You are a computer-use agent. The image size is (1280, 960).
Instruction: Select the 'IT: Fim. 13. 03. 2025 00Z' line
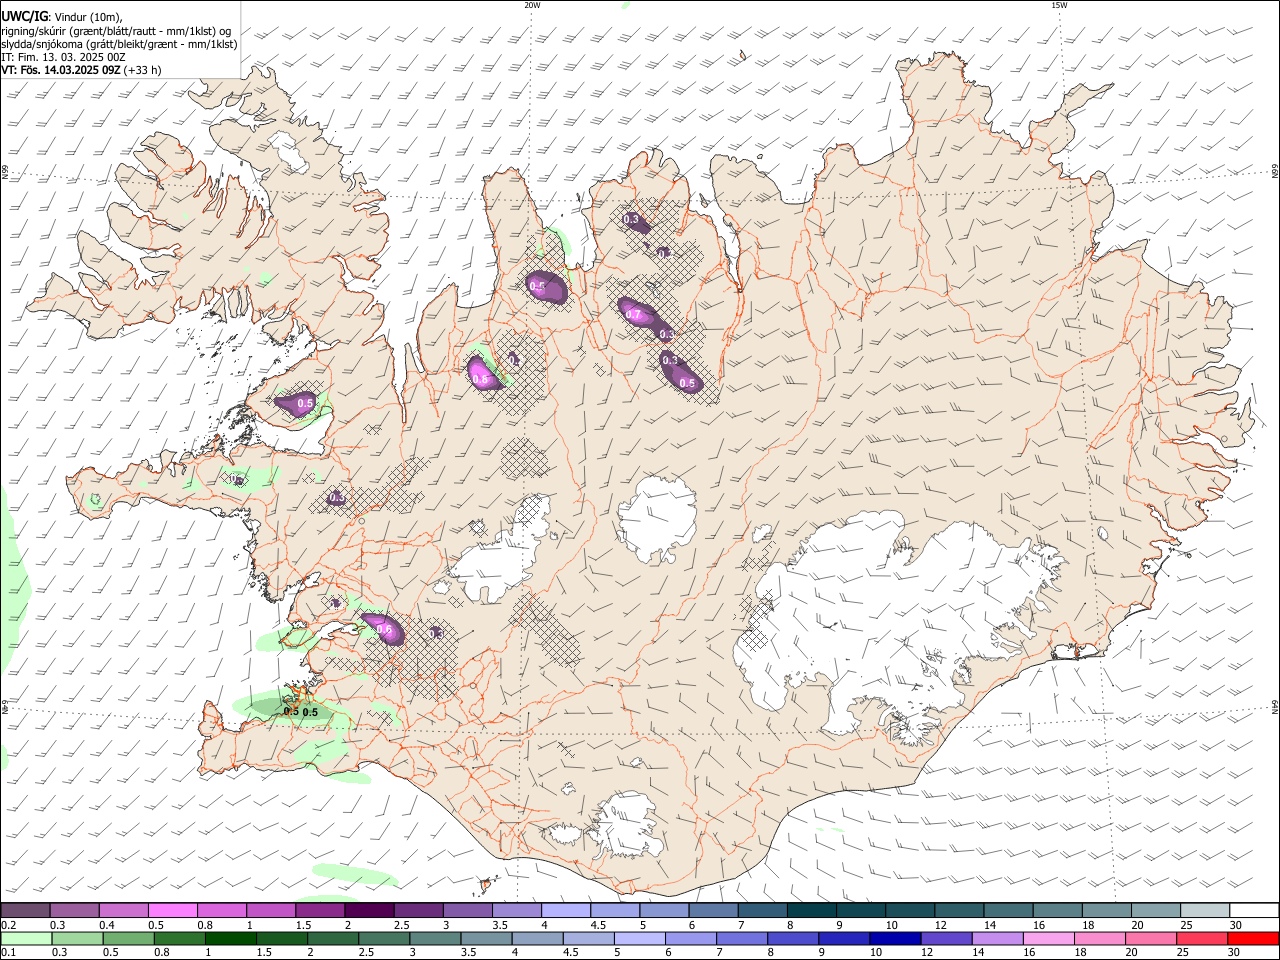[x=63, y=57]
